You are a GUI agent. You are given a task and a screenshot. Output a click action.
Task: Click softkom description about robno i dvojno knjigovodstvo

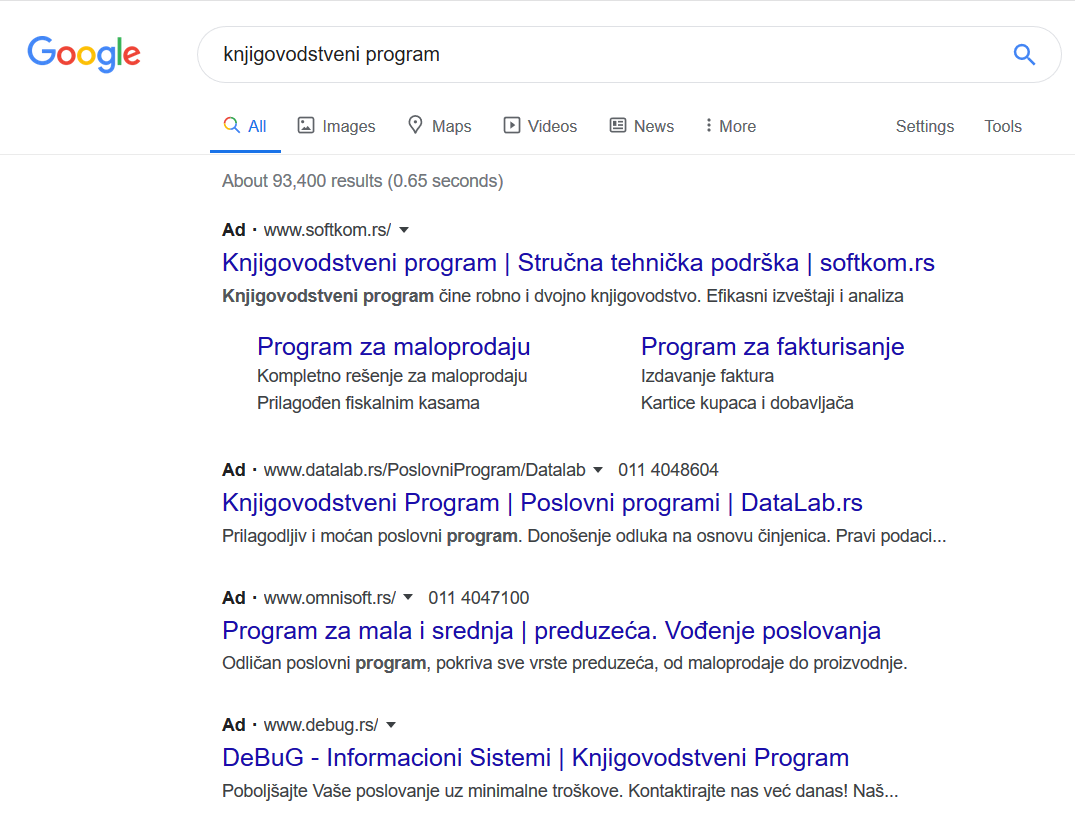[563, 296]
